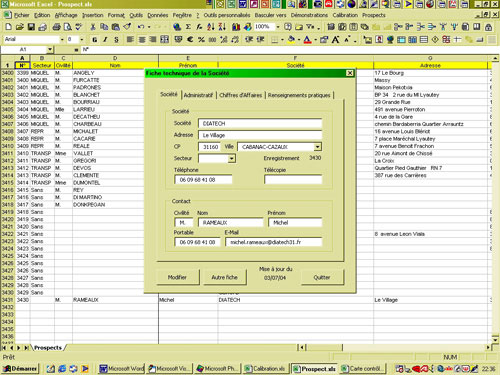Click the Paste clipboard icon

[x=116, y=27]
